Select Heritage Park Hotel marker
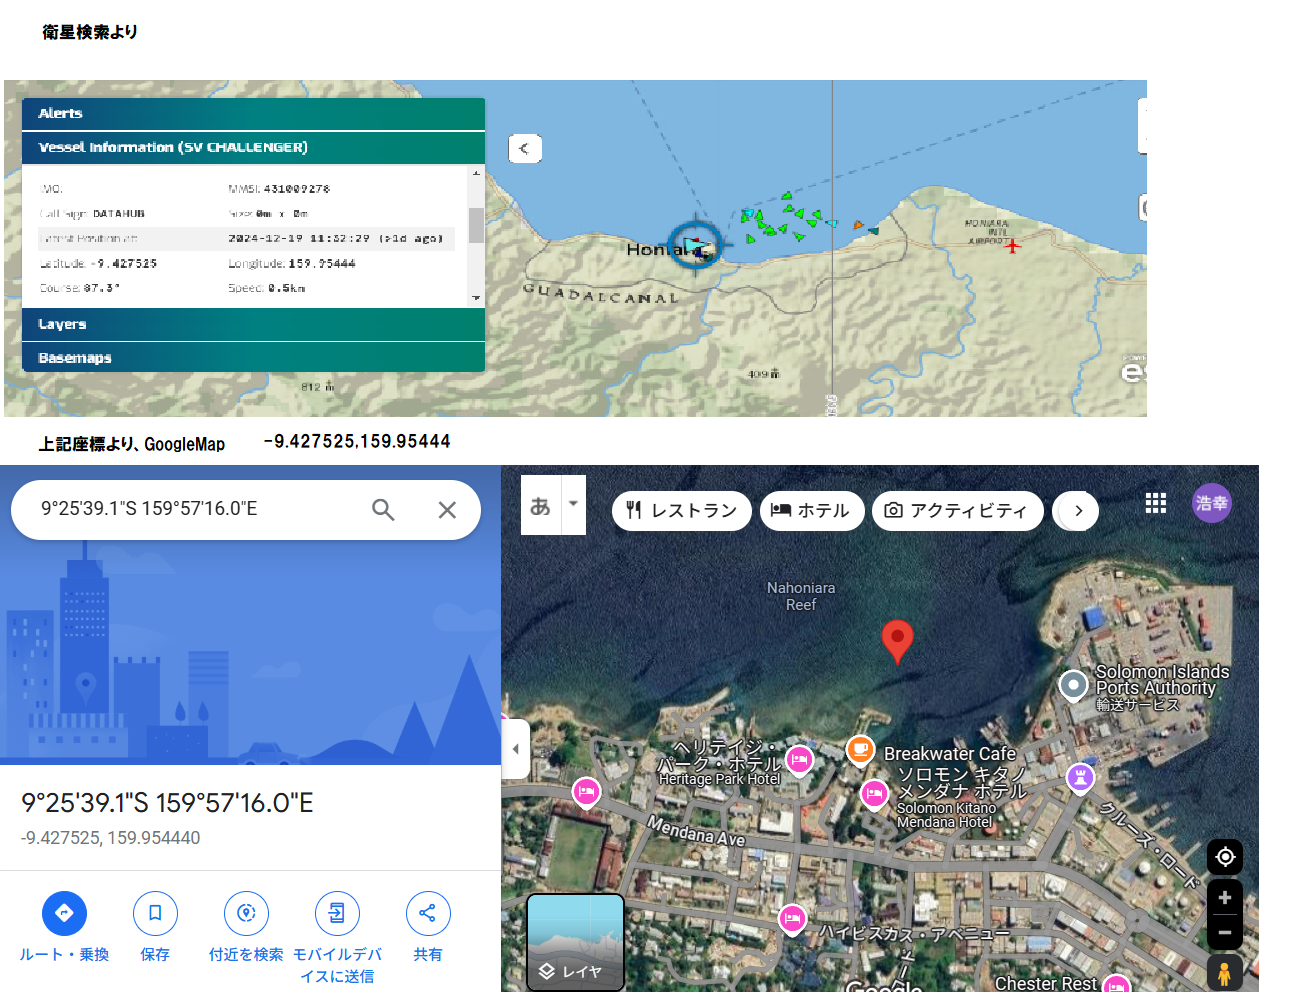The height and width of the screenshot is (992, 1310). pyautogui.click(x=799, y=760)
